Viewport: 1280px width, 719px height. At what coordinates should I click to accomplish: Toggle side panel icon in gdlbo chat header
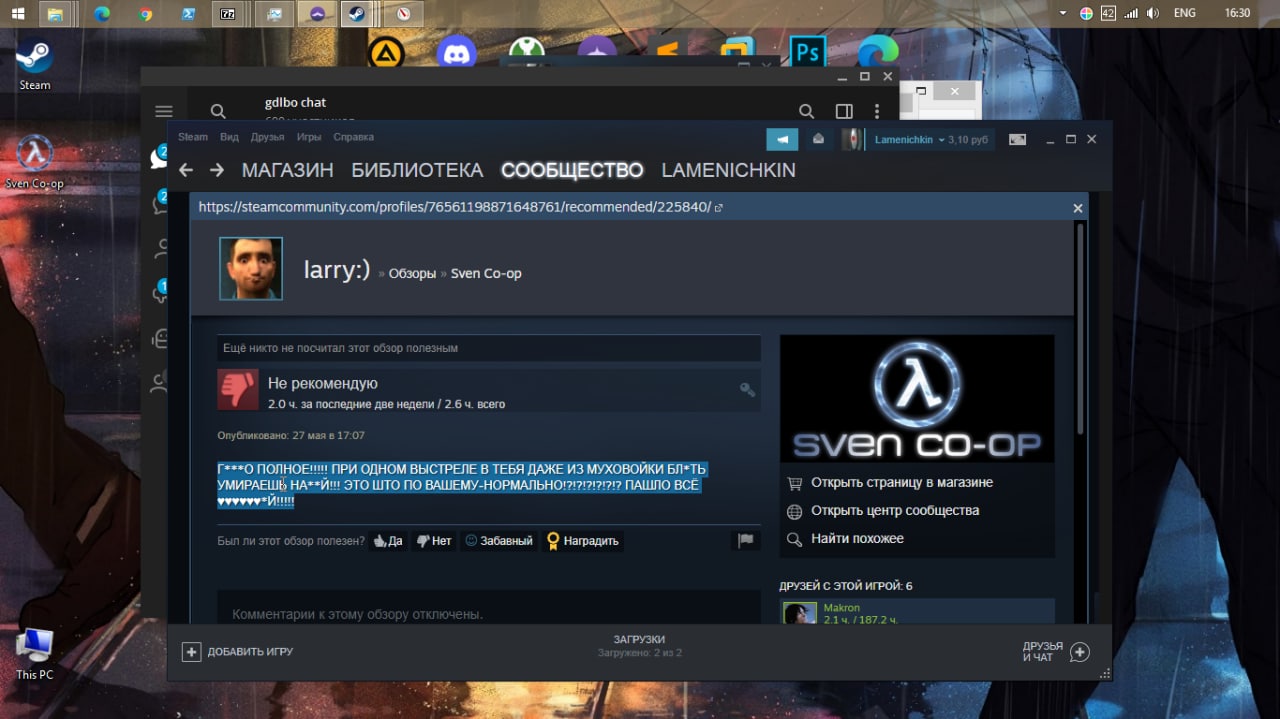click(x=844, y=111)
